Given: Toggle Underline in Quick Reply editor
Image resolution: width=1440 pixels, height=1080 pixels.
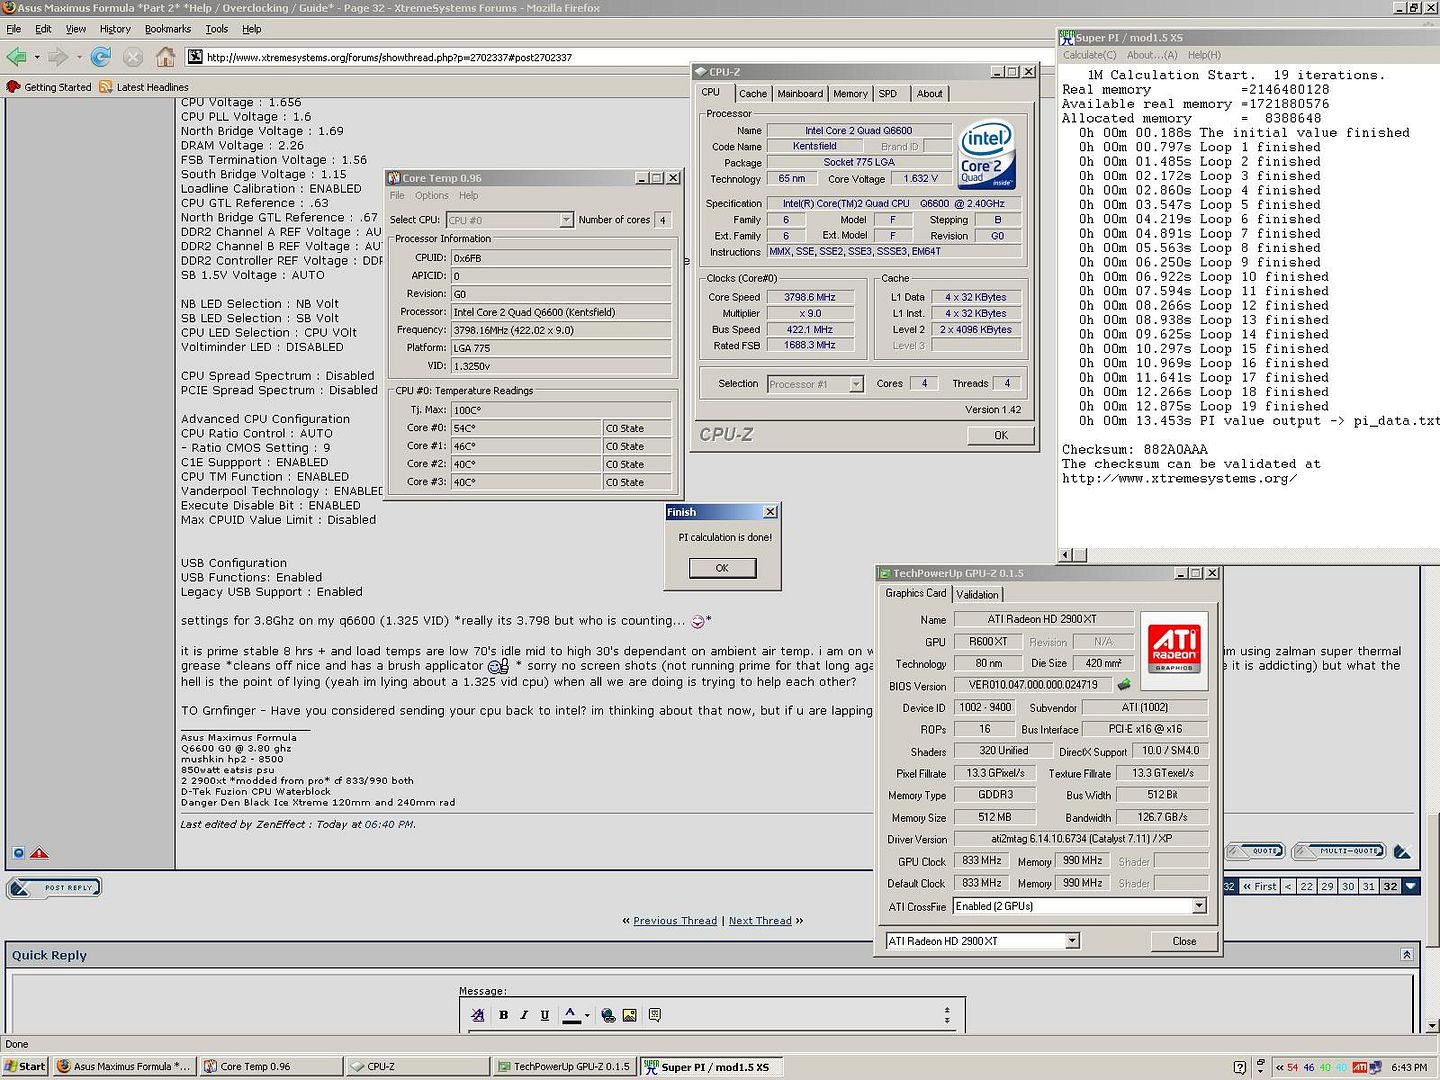Looking at the screenshot, I should click(x=545, y=1015).
